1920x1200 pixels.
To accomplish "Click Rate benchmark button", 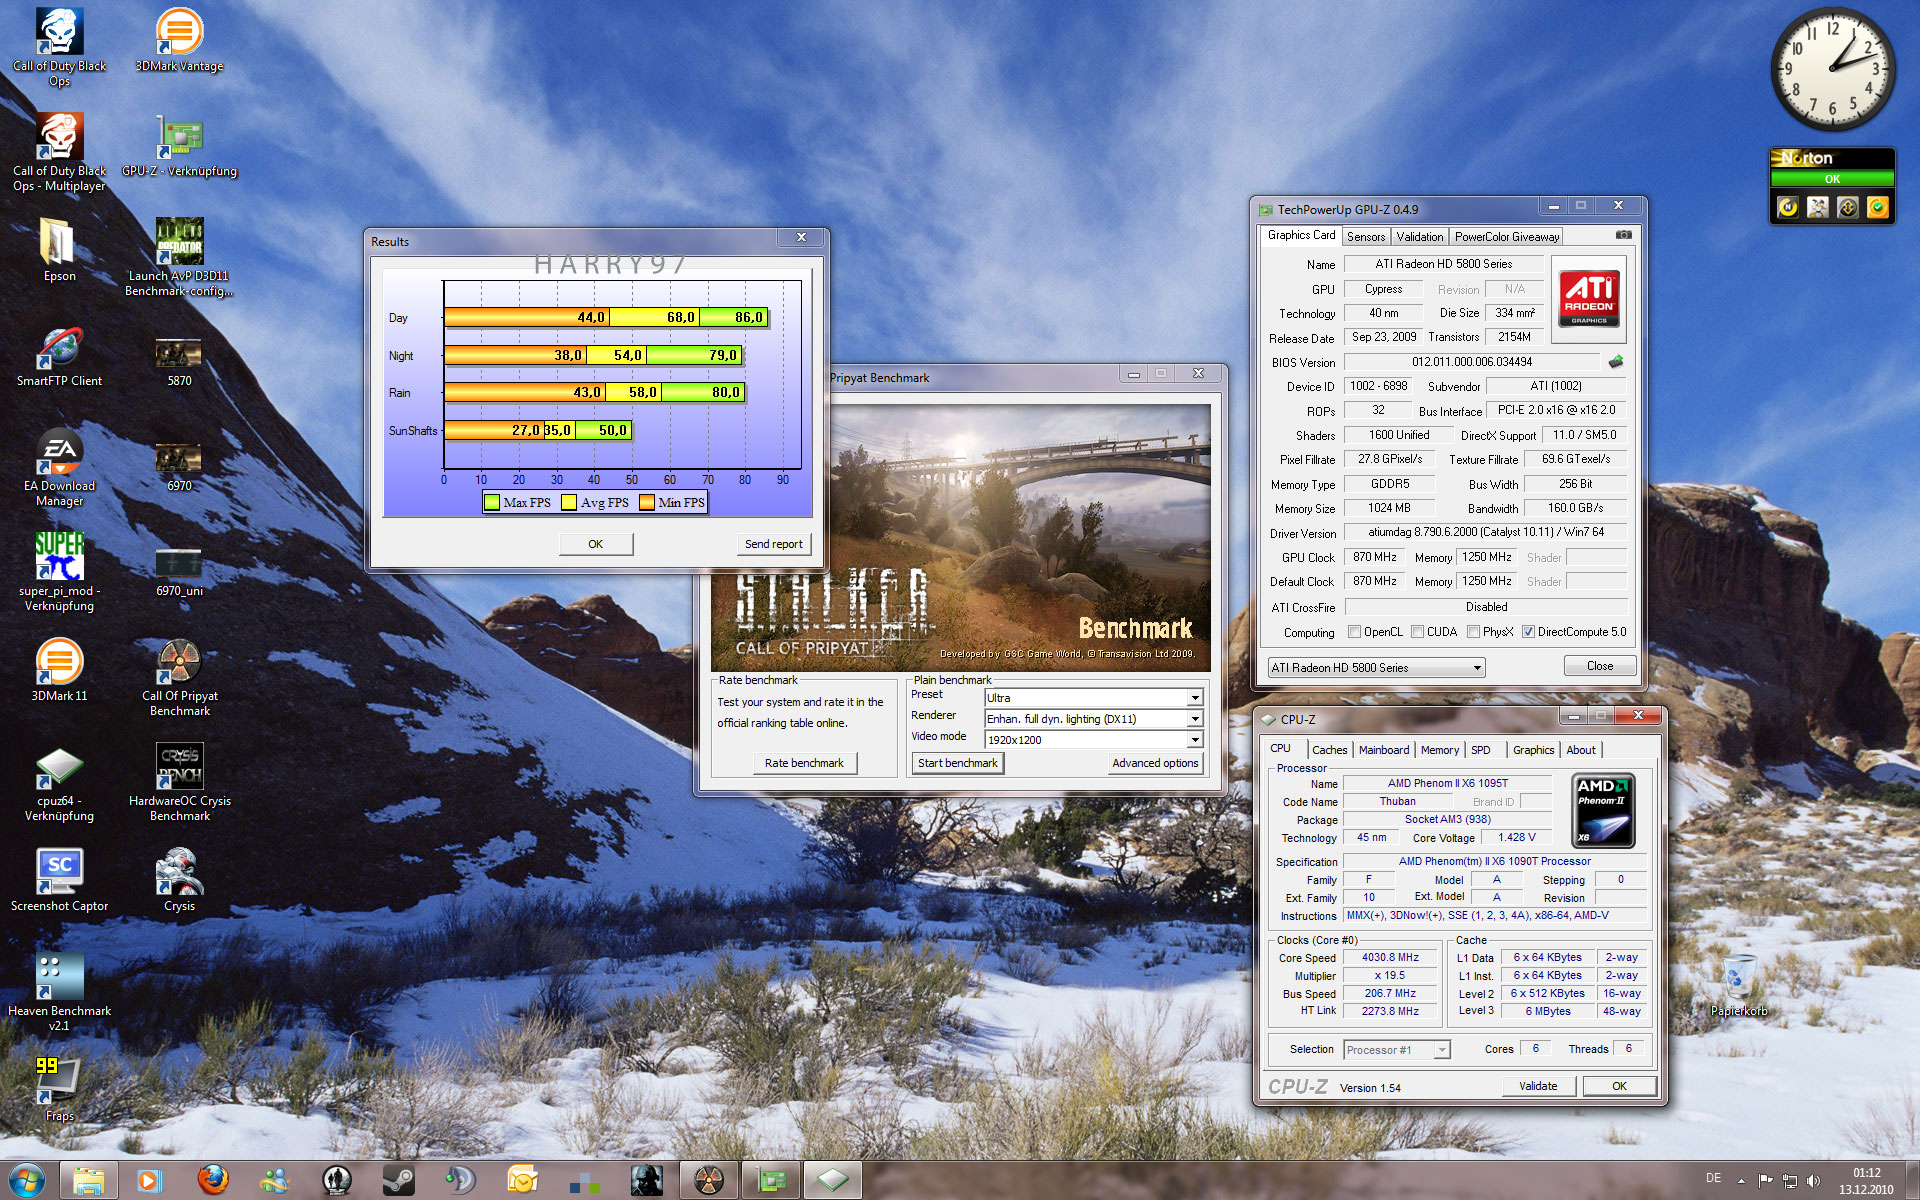I will [804, 763].
